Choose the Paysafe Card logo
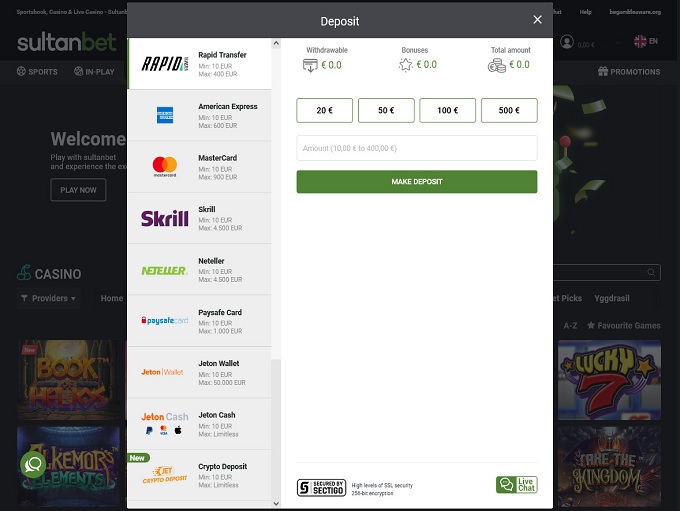Image resolution: width=680 pixels, height=511 pixels. [x=164, y=321]
